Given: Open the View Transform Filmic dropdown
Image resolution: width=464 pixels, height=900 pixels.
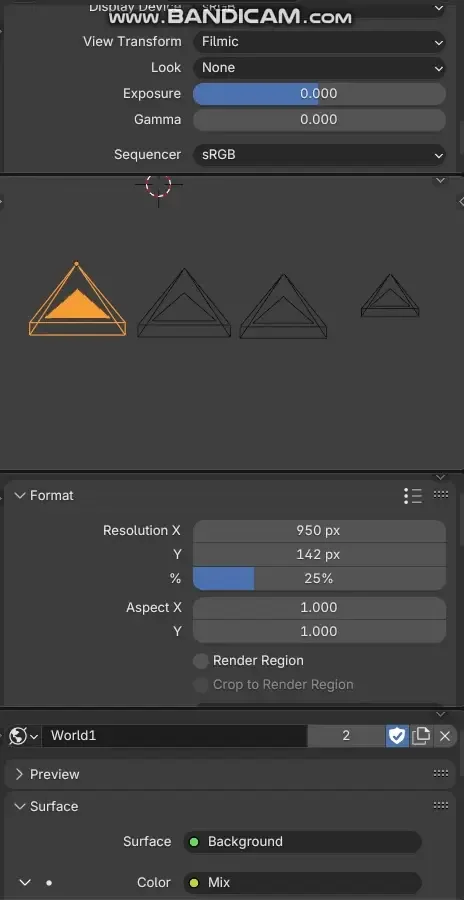Looking at the screenshot, I should point(319,42).
